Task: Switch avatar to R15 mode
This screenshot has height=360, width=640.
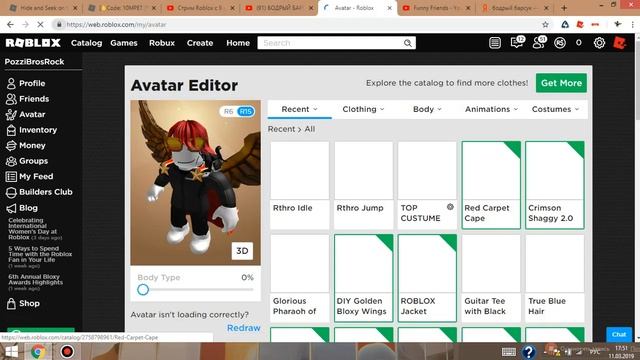Action: click(245, 111)
